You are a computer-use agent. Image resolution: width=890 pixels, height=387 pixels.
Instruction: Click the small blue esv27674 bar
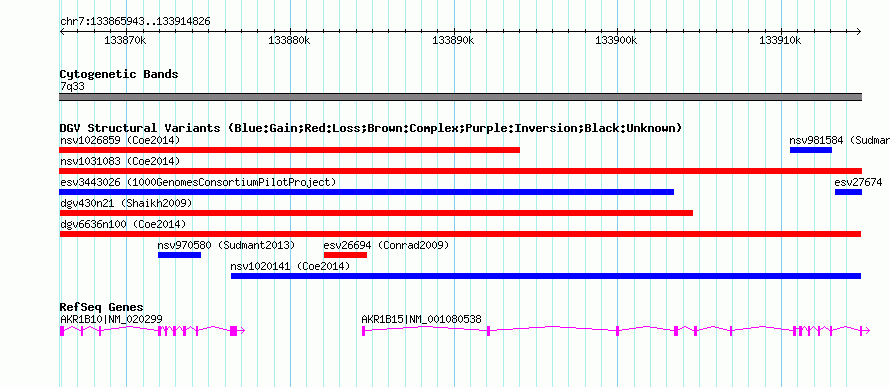click(x=848, y=192)
